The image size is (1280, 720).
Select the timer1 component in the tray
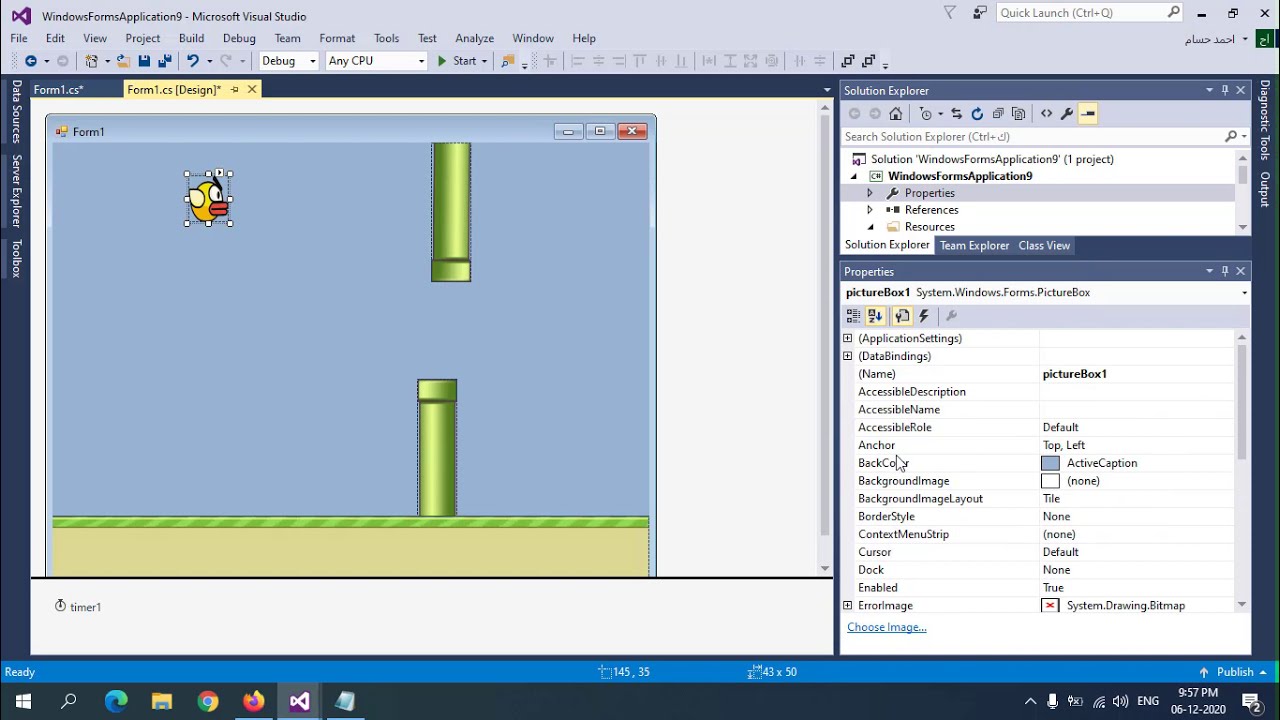pyautogui.click(x=77, y=607)
